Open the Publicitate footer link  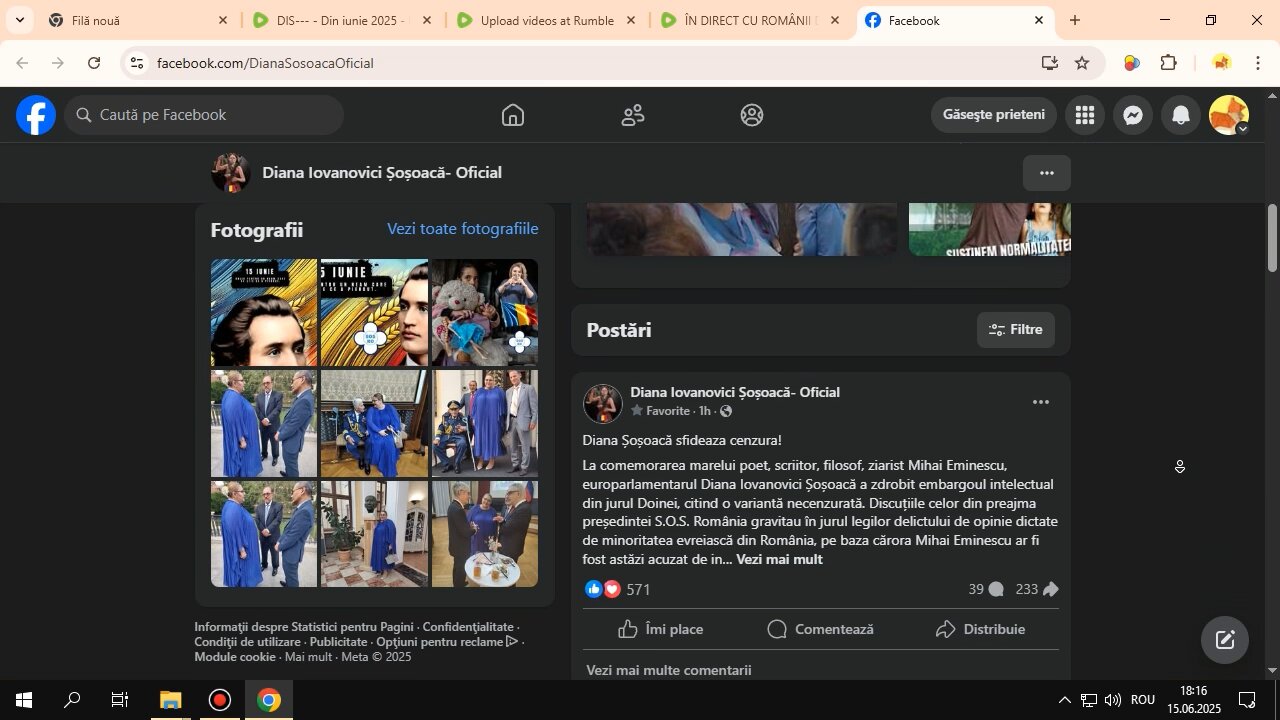338,642
